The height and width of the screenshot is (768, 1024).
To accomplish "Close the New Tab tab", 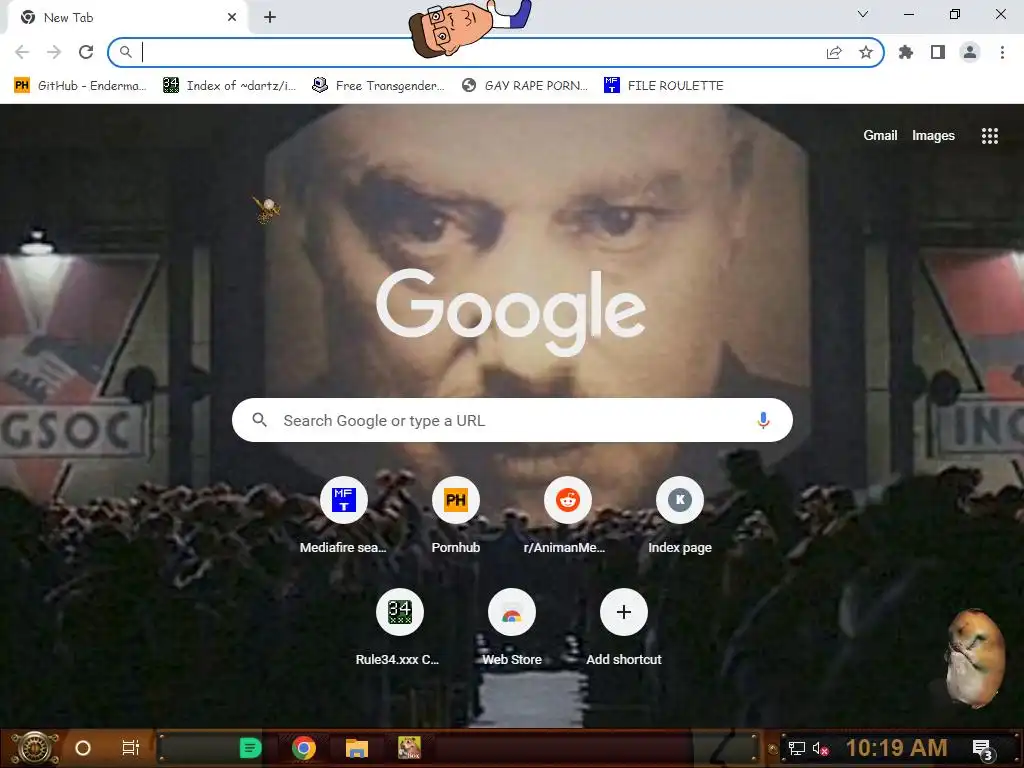I will coord(232,17).
